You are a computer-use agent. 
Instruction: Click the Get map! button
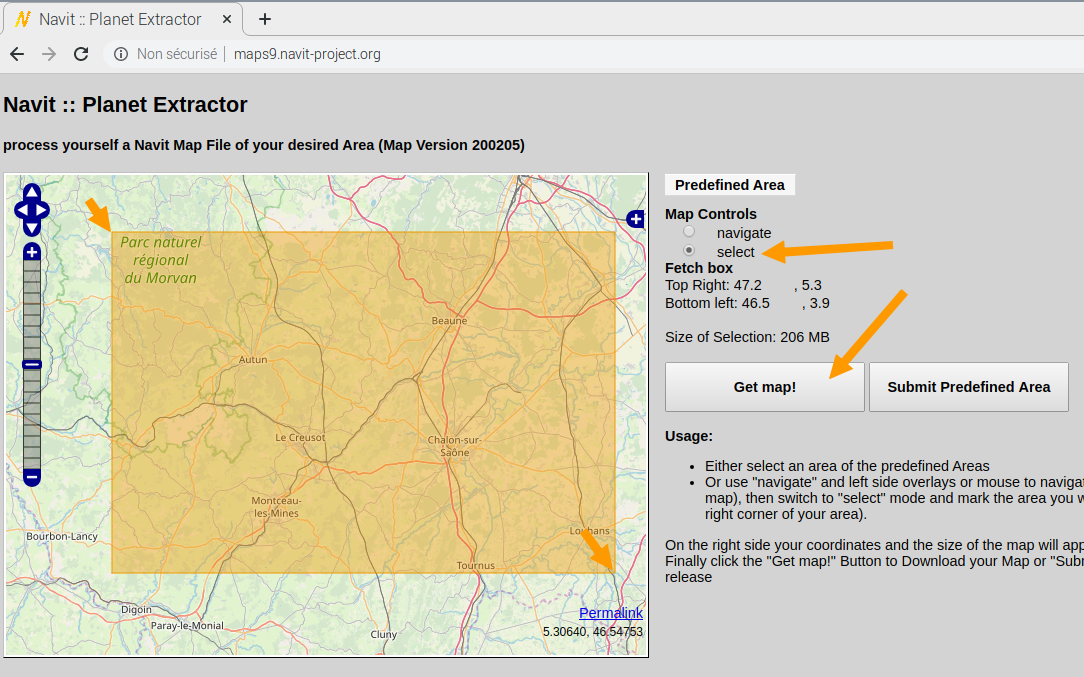[765, 387]
